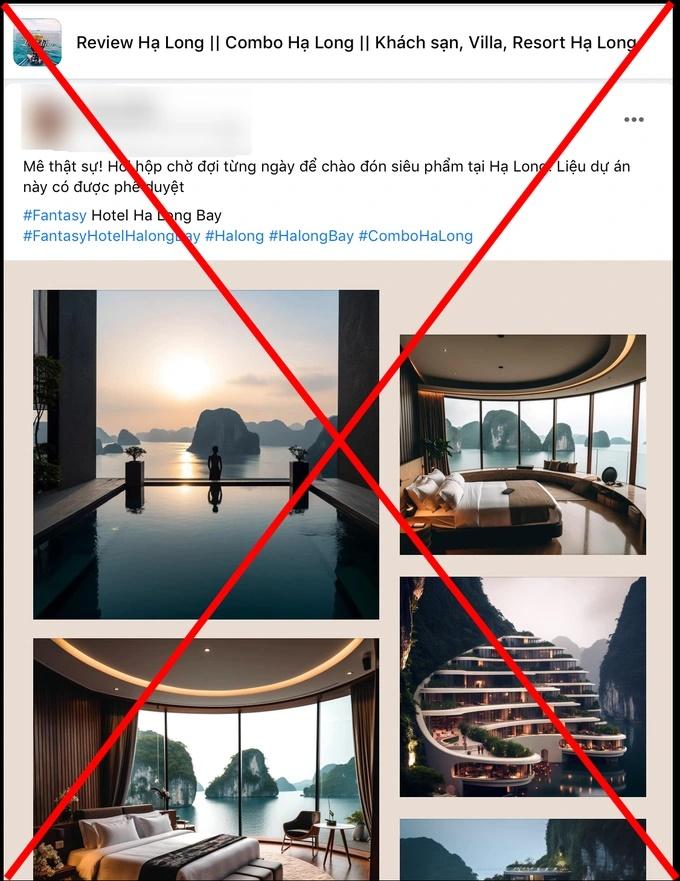The height and width of the screenshot is (881, 680).
Task: Click the post caption text starting Mê thật sự
Action: [327, 176]
